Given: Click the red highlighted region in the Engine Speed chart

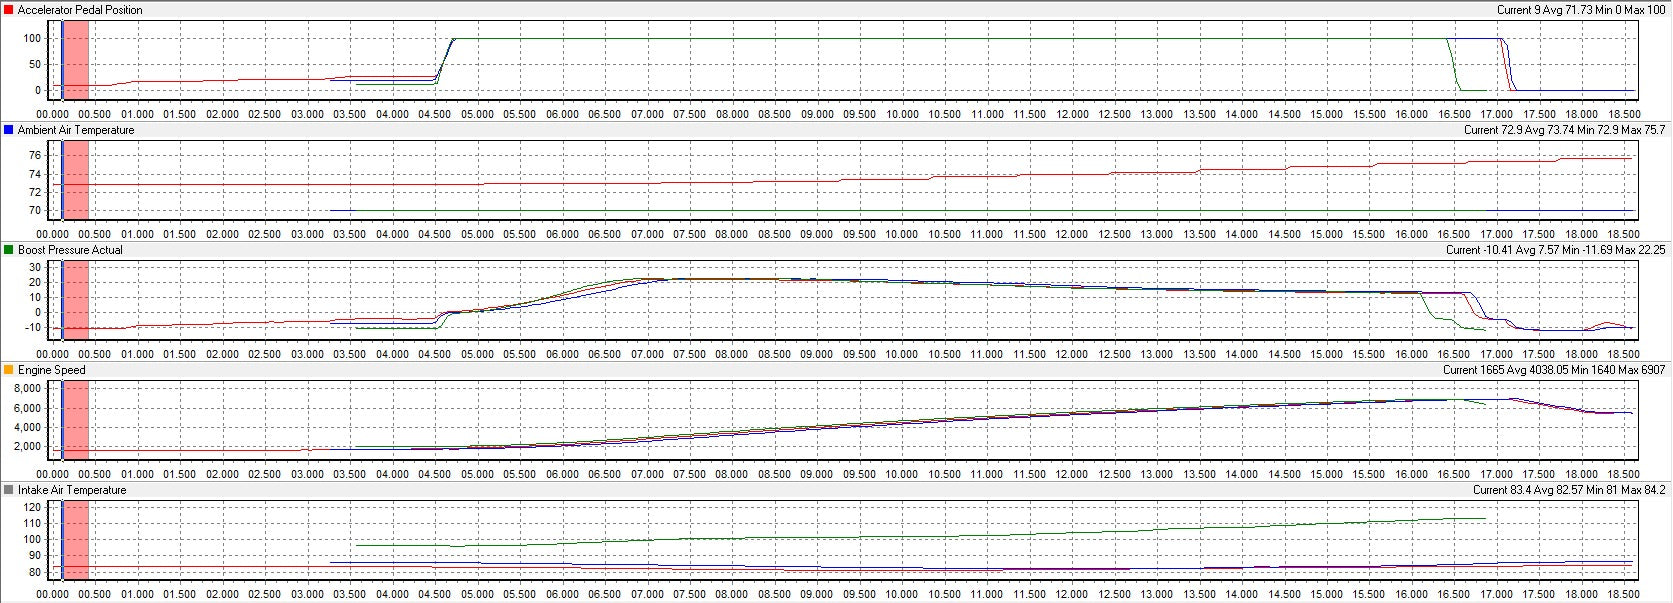Looking at the screenshot, I should click(77, 420).
